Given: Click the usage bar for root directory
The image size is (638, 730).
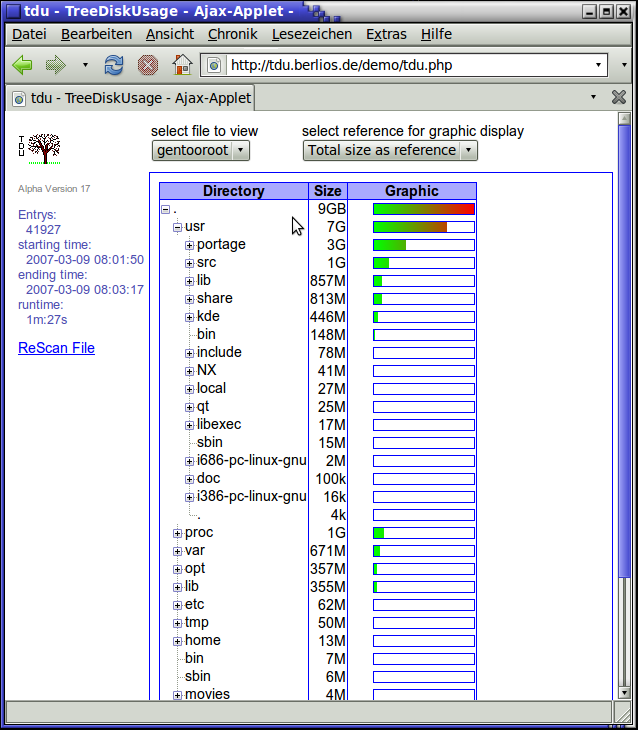Looking at the screenshot, I should coord(423,209).
